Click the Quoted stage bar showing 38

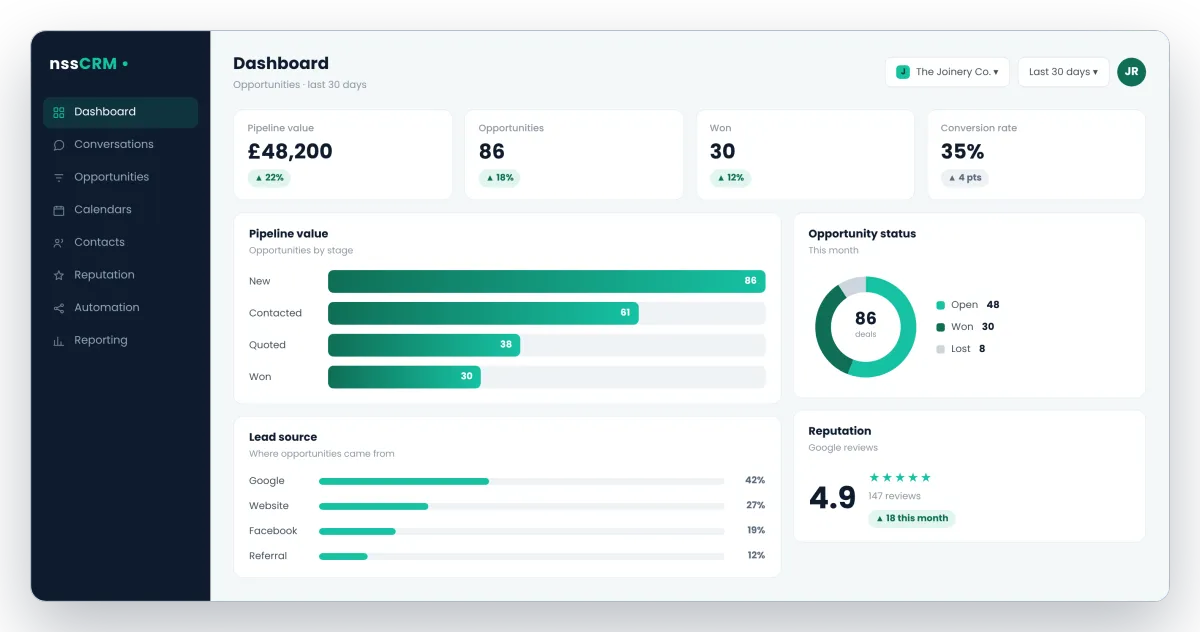(x=424, y=345)
